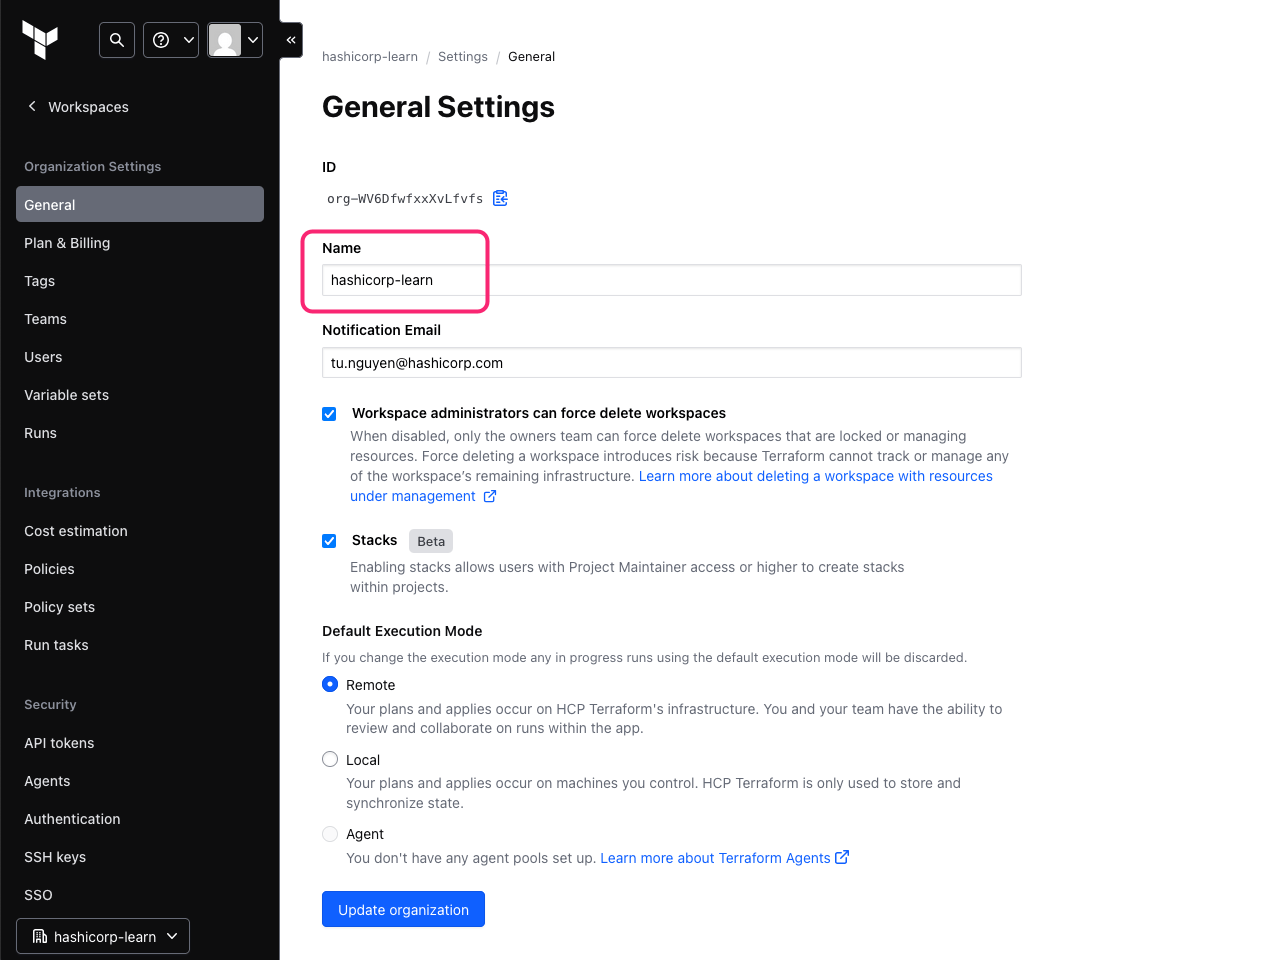
Task: Click into the Notification Email field
Action: 672,363
